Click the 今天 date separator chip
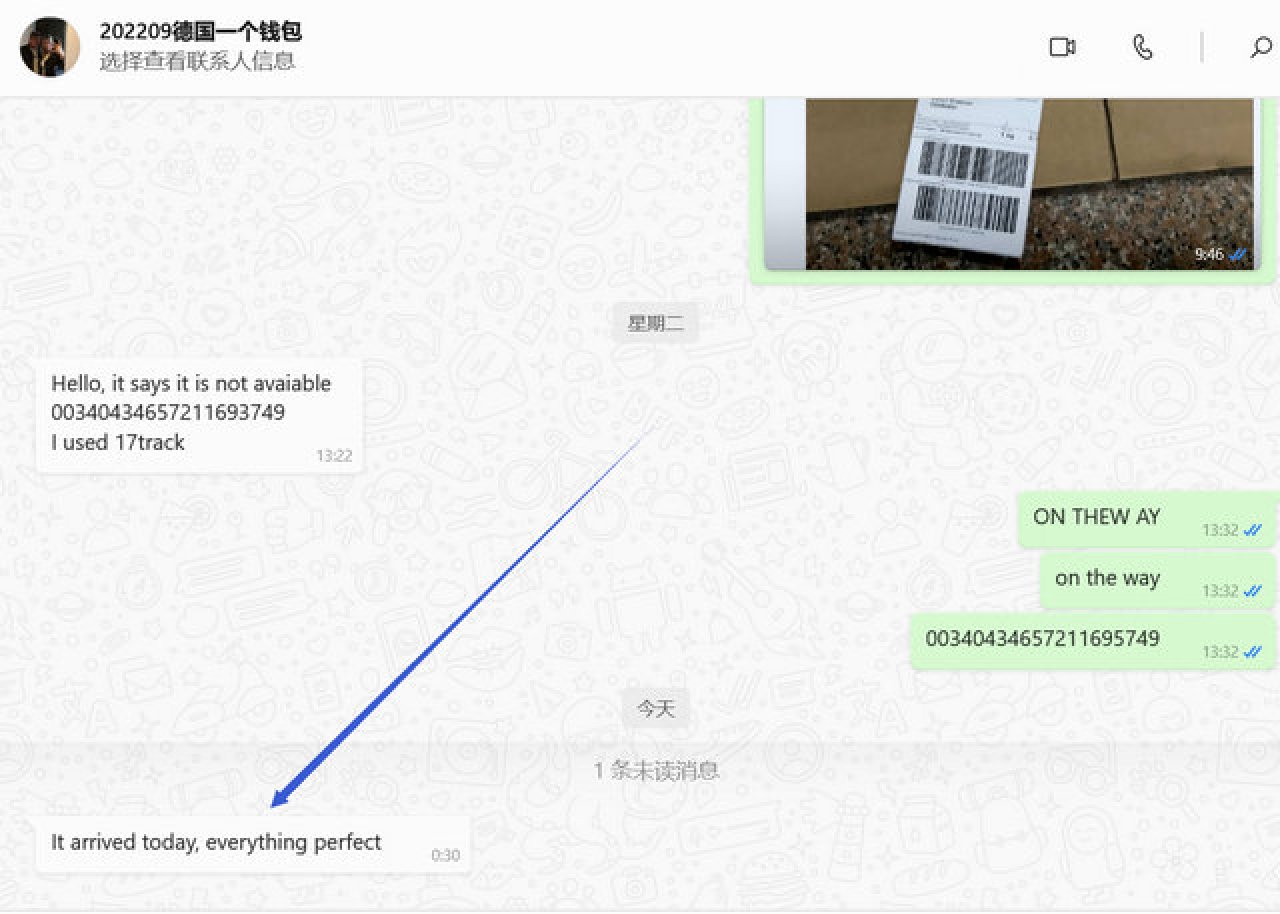The image size is (1280, 914). (x=656, y=709)
